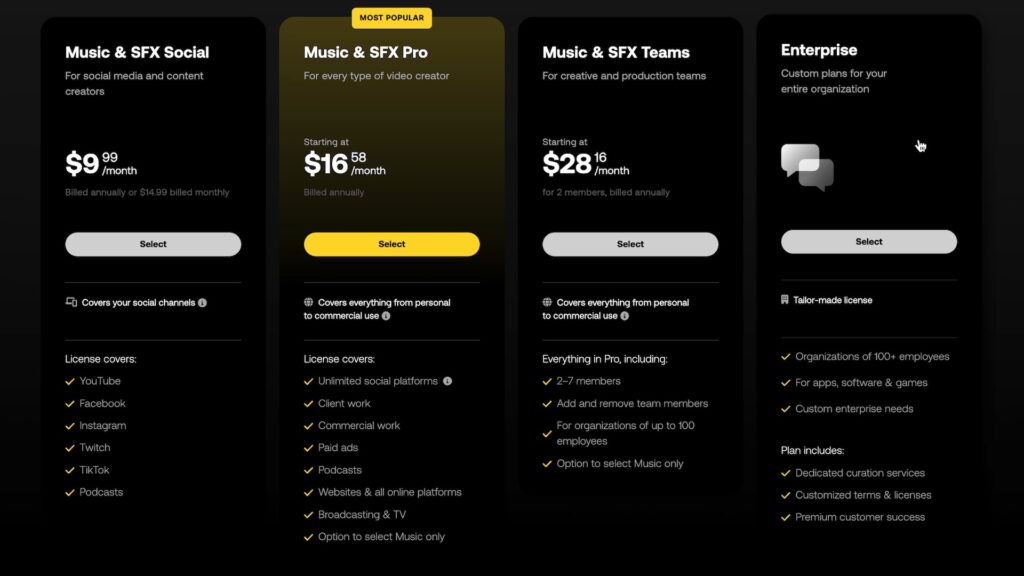Click the $16.58/month Pro price

pyautogui.click(x=345, y=163)
